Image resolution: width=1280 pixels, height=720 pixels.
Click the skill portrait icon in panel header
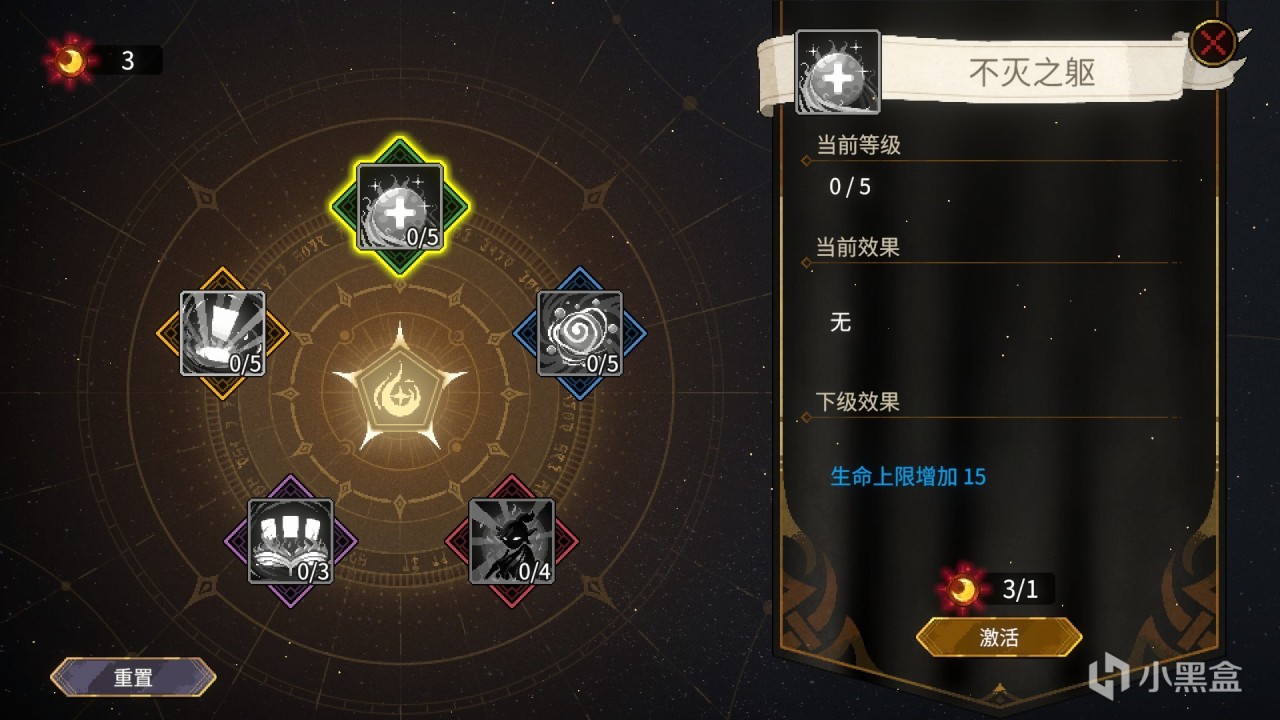[838, 72]
